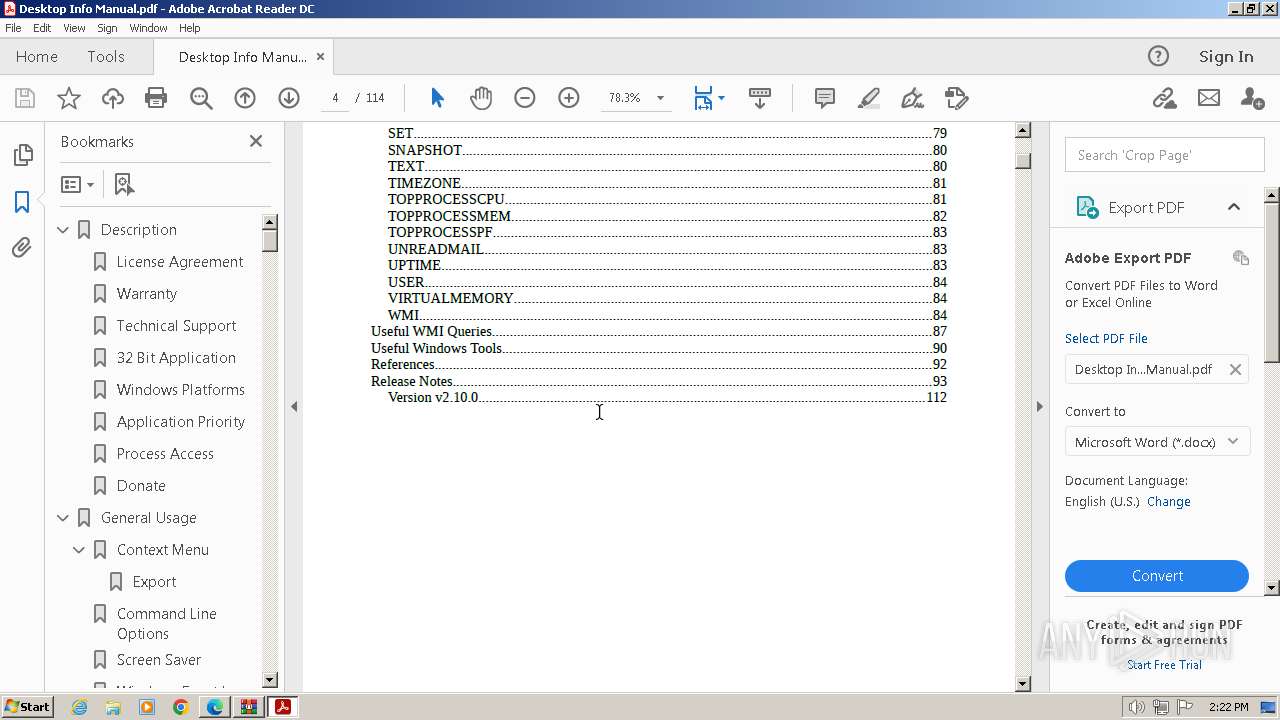The height and width of the screenshot is (720, 1280).
Task: Save the file with the floppy disk icon
Action: pos(25,98)
